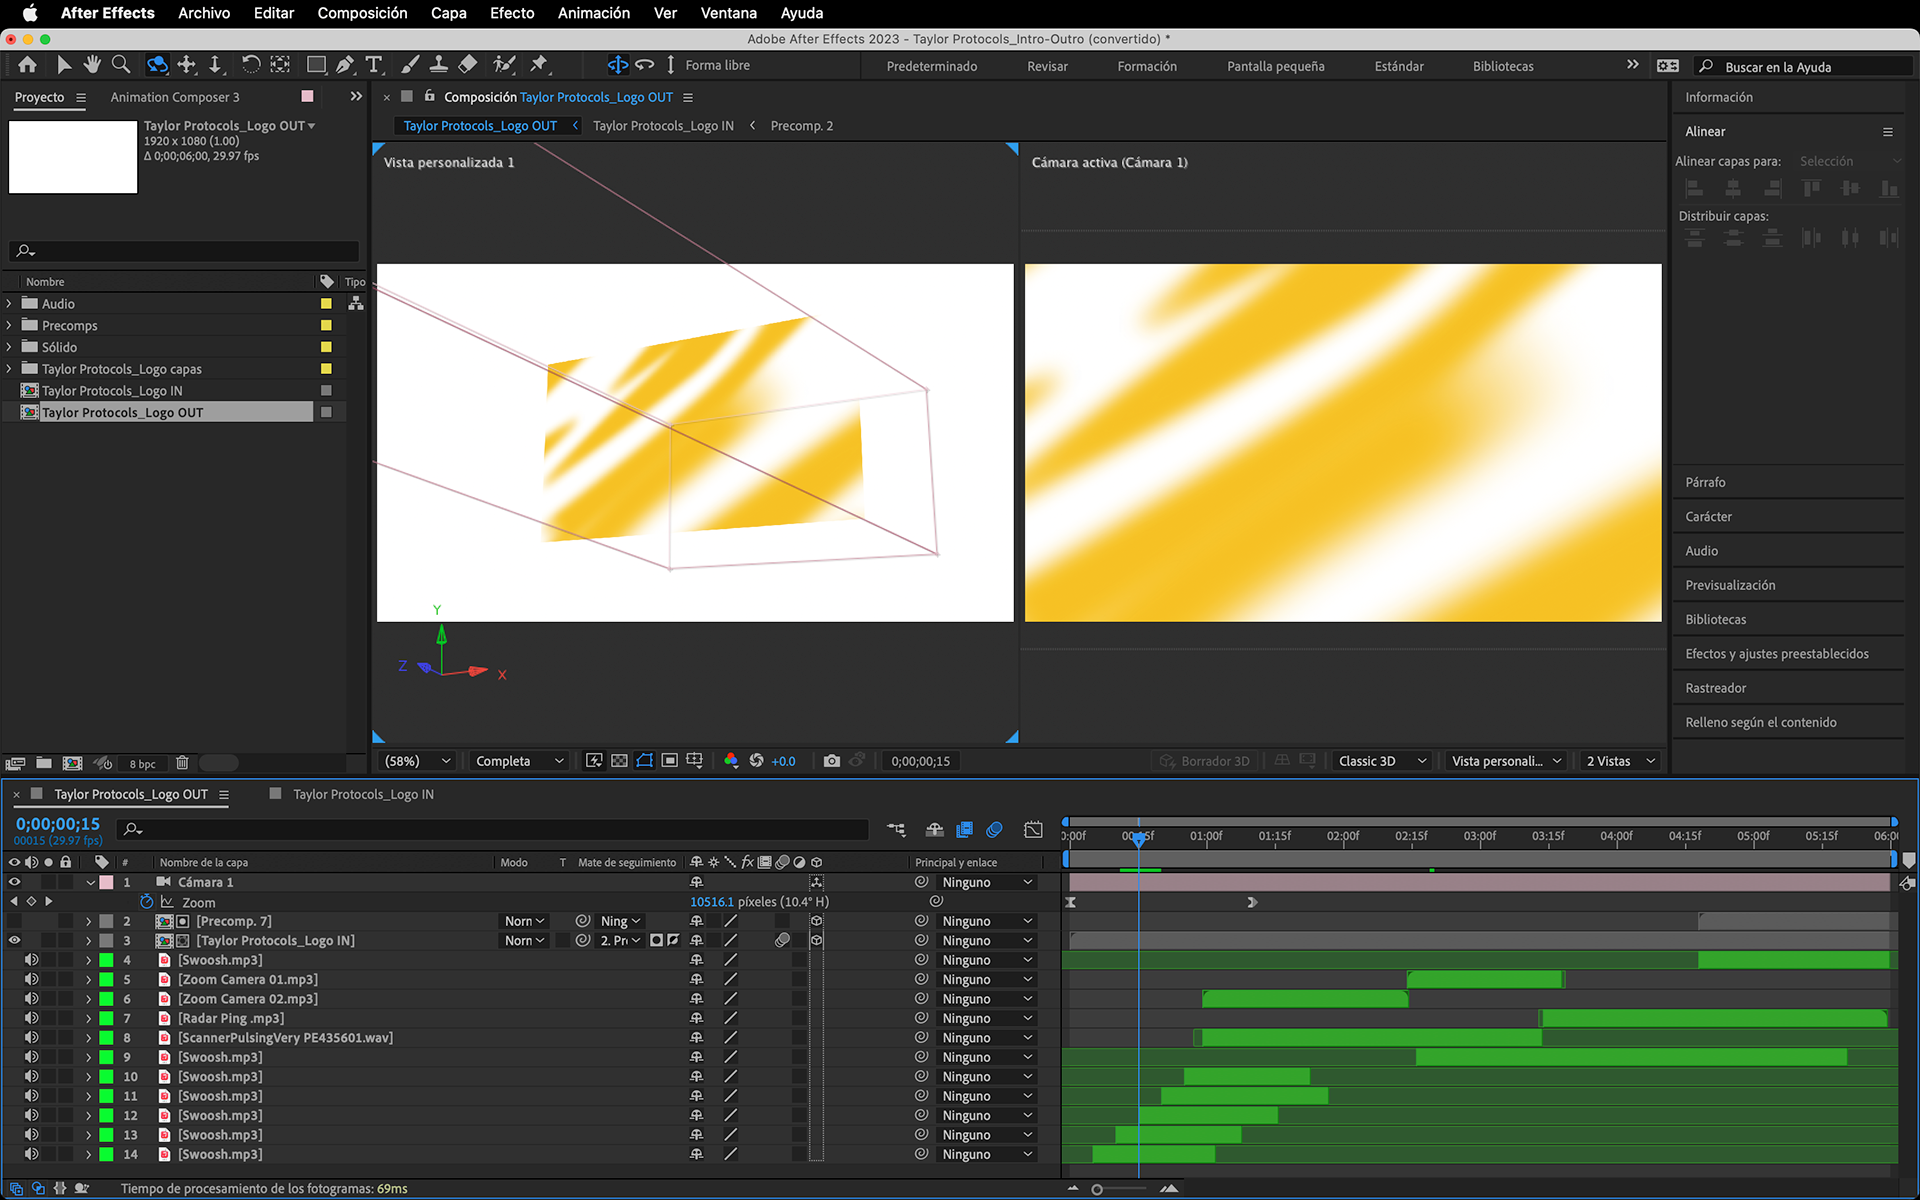Take a snapshot with camera icon
This screenshot has height=1200, width=1920.
831,761
